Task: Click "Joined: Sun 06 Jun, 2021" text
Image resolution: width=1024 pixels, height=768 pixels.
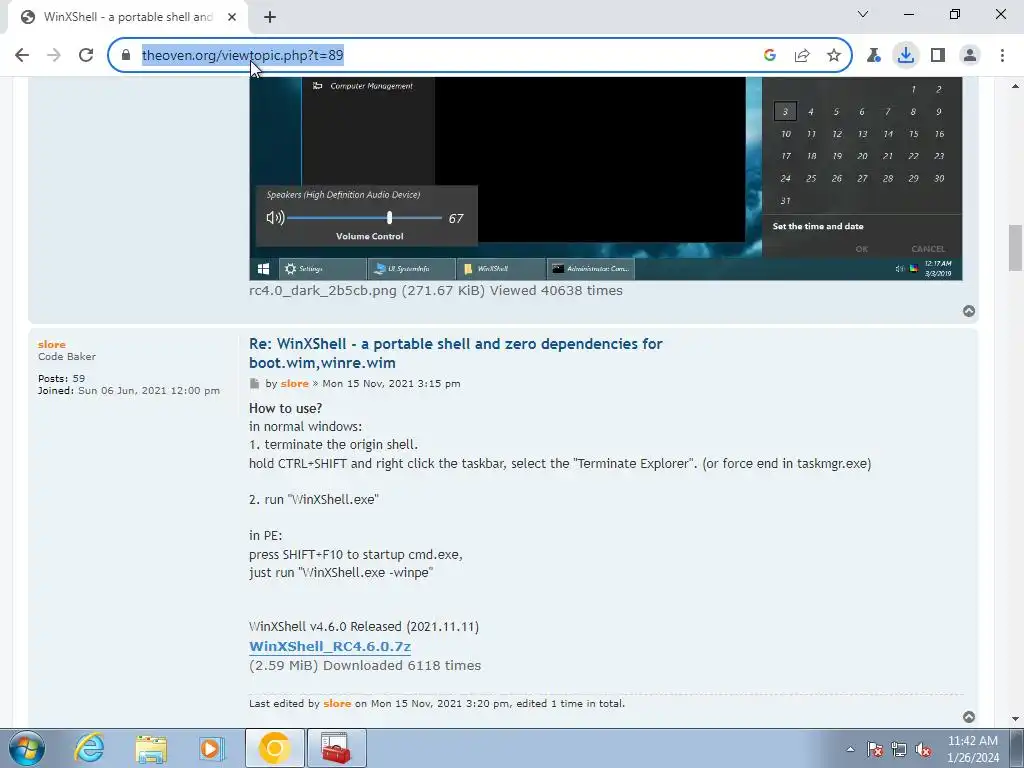Action: click(129, 391)
